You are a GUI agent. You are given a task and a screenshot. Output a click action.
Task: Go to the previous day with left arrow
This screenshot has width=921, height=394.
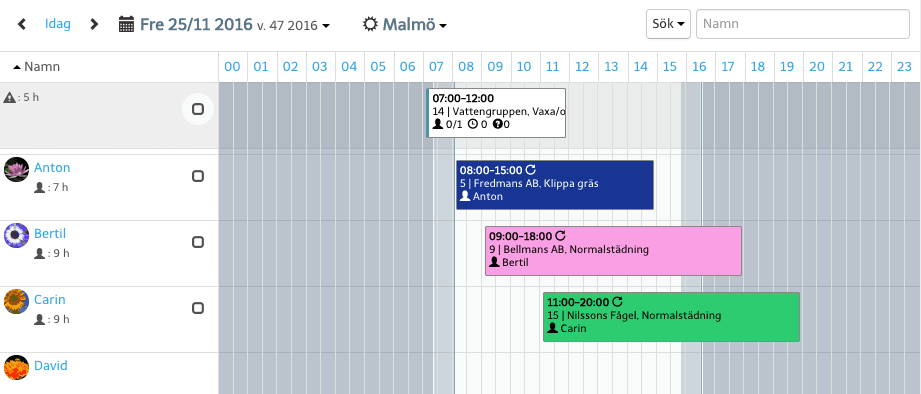click(x=22, y=25)
